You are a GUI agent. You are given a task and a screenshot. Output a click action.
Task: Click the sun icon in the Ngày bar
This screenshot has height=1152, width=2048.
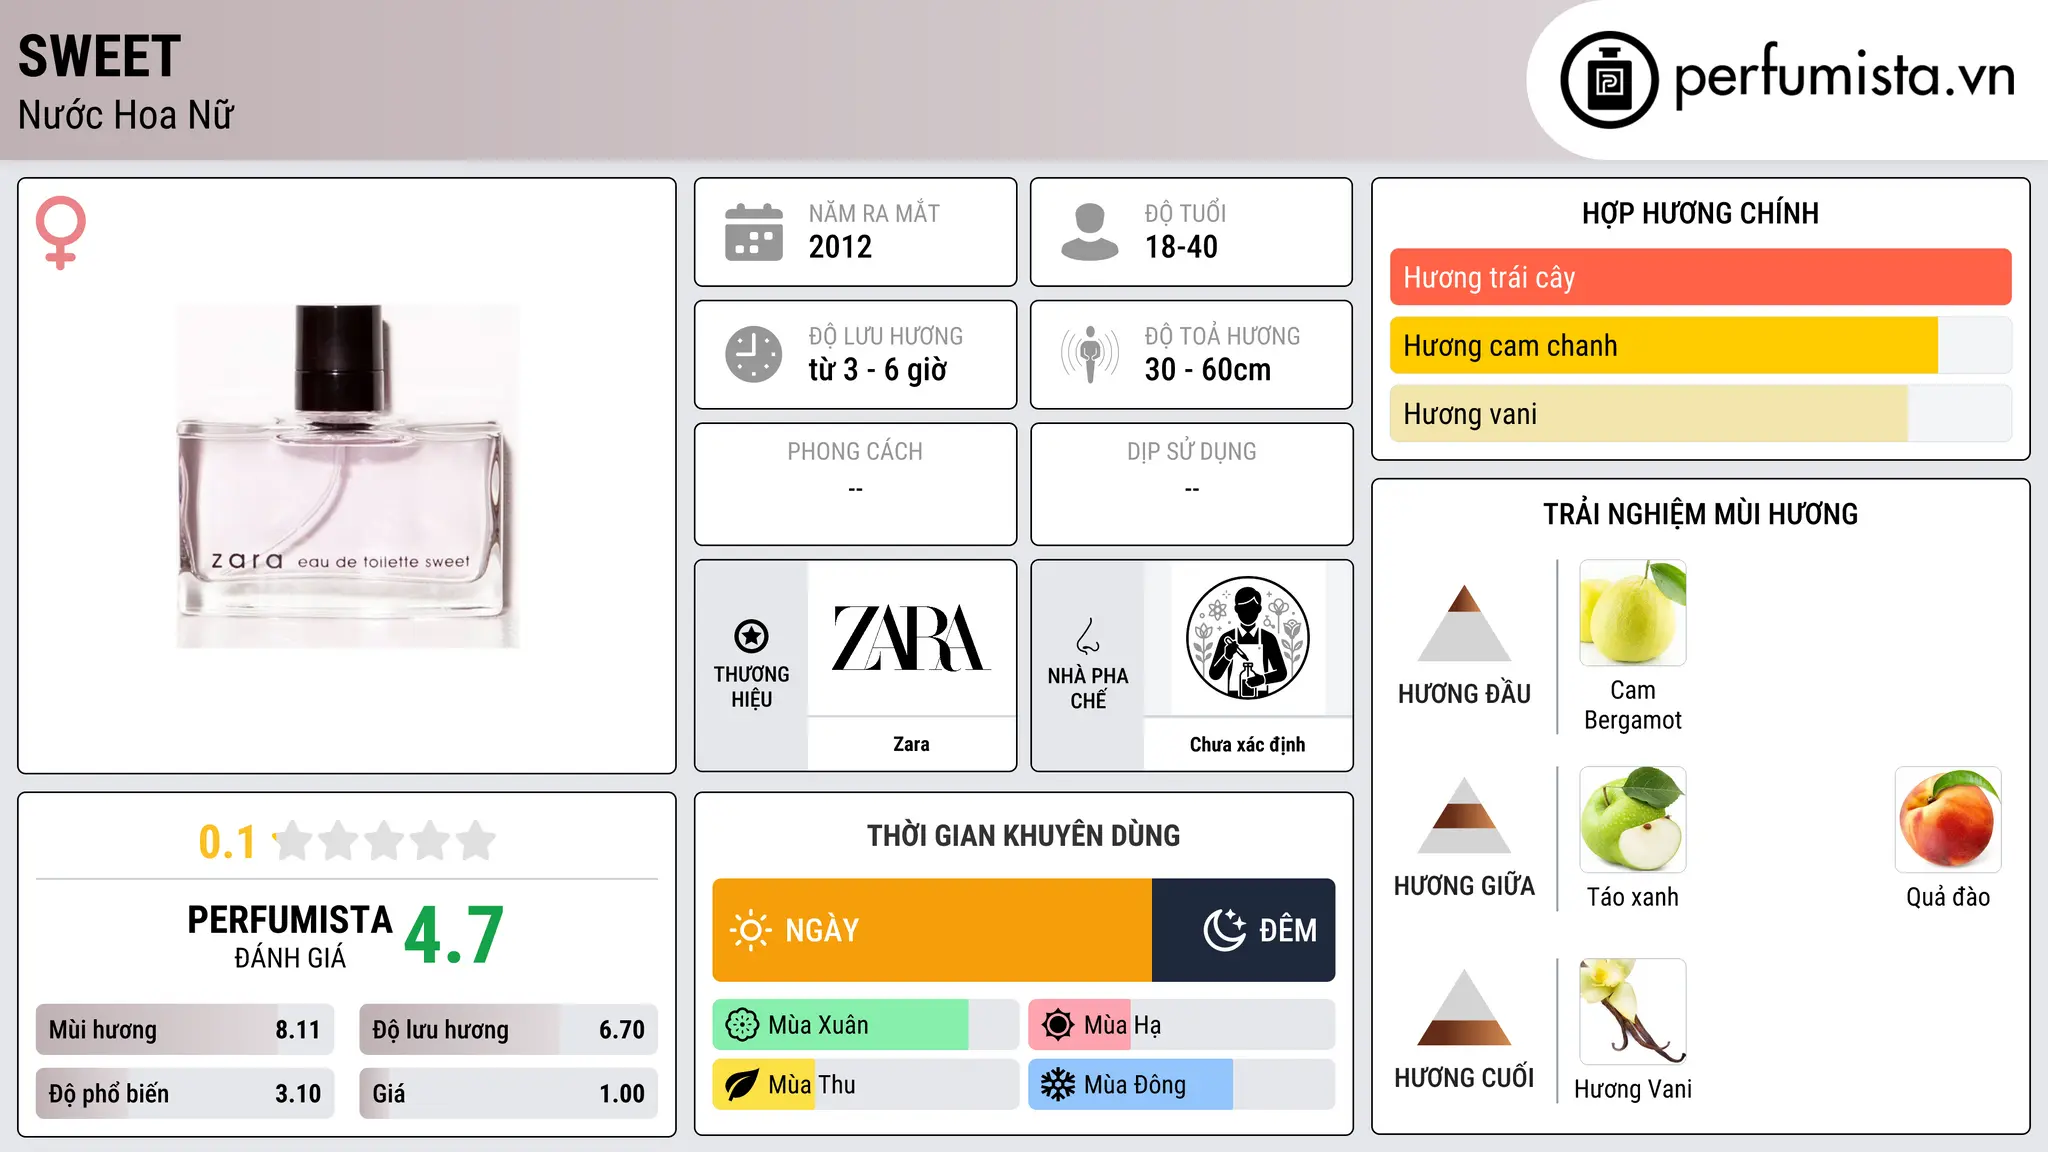click(750, 930)
